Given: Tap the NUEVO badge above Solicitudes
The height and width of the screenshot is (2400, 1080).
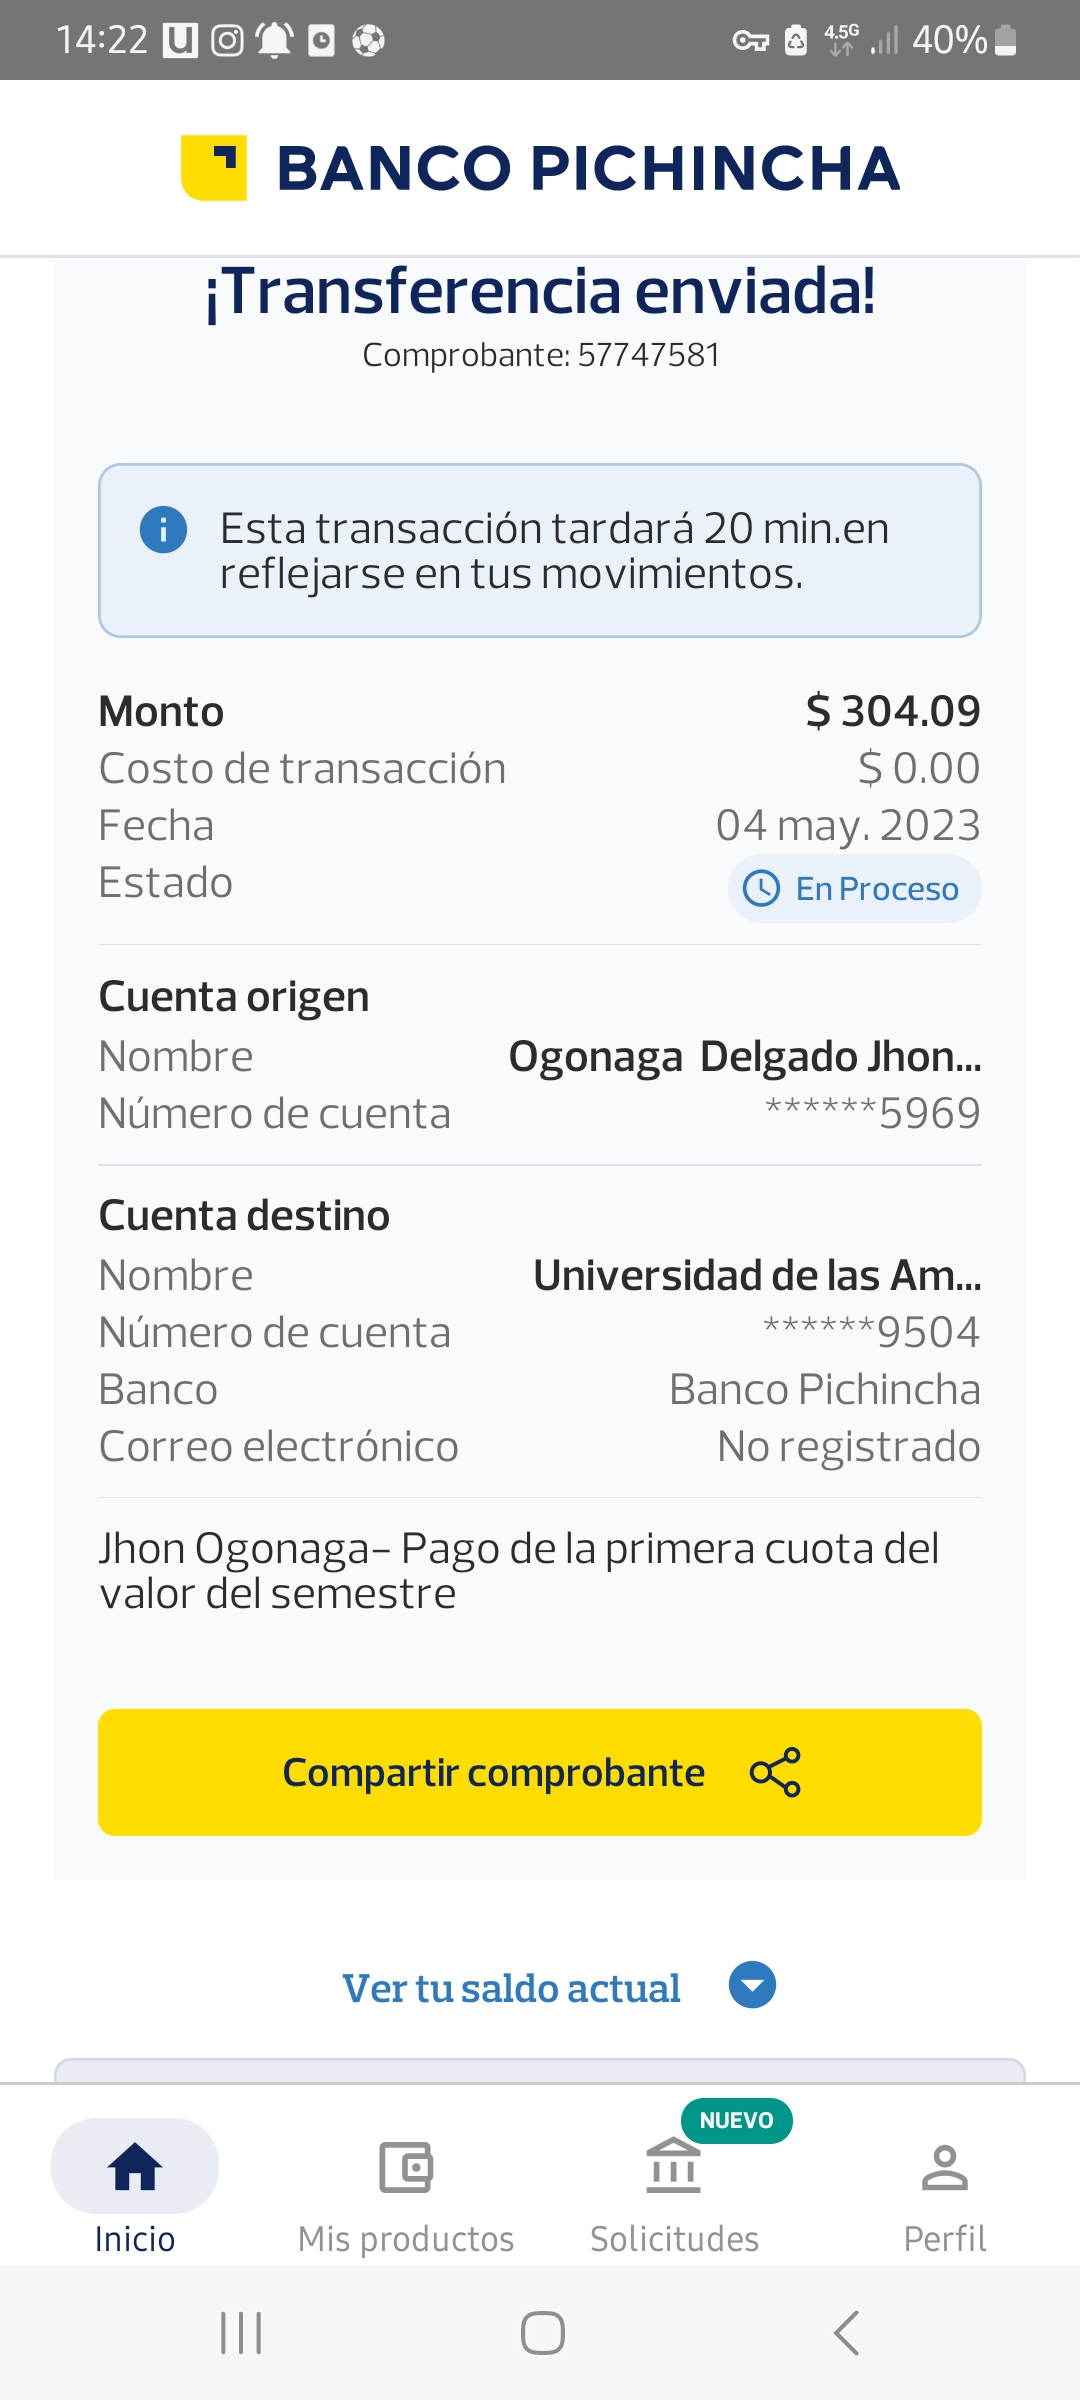Looking at the screenshot, I should click(736, 2120).
